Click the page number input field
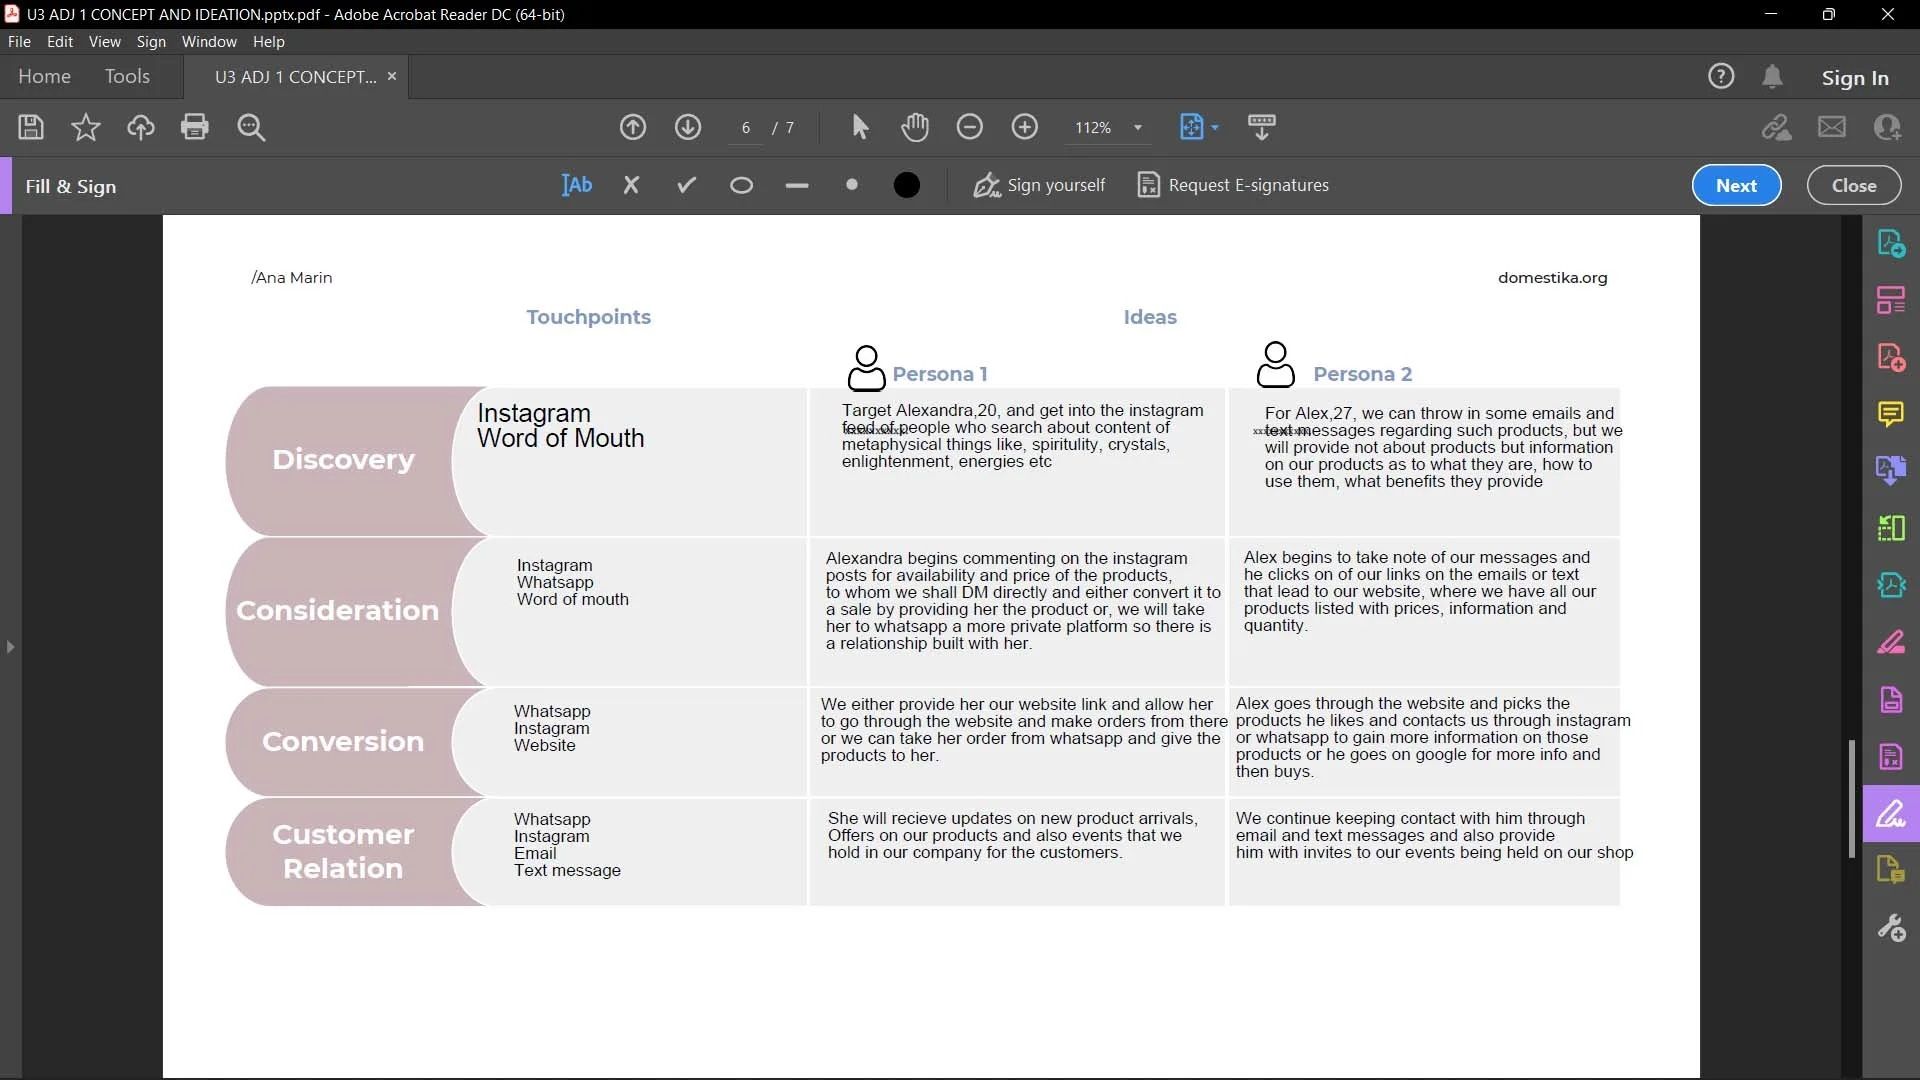Screen dimensions: 1920x1080 (746, 127)
